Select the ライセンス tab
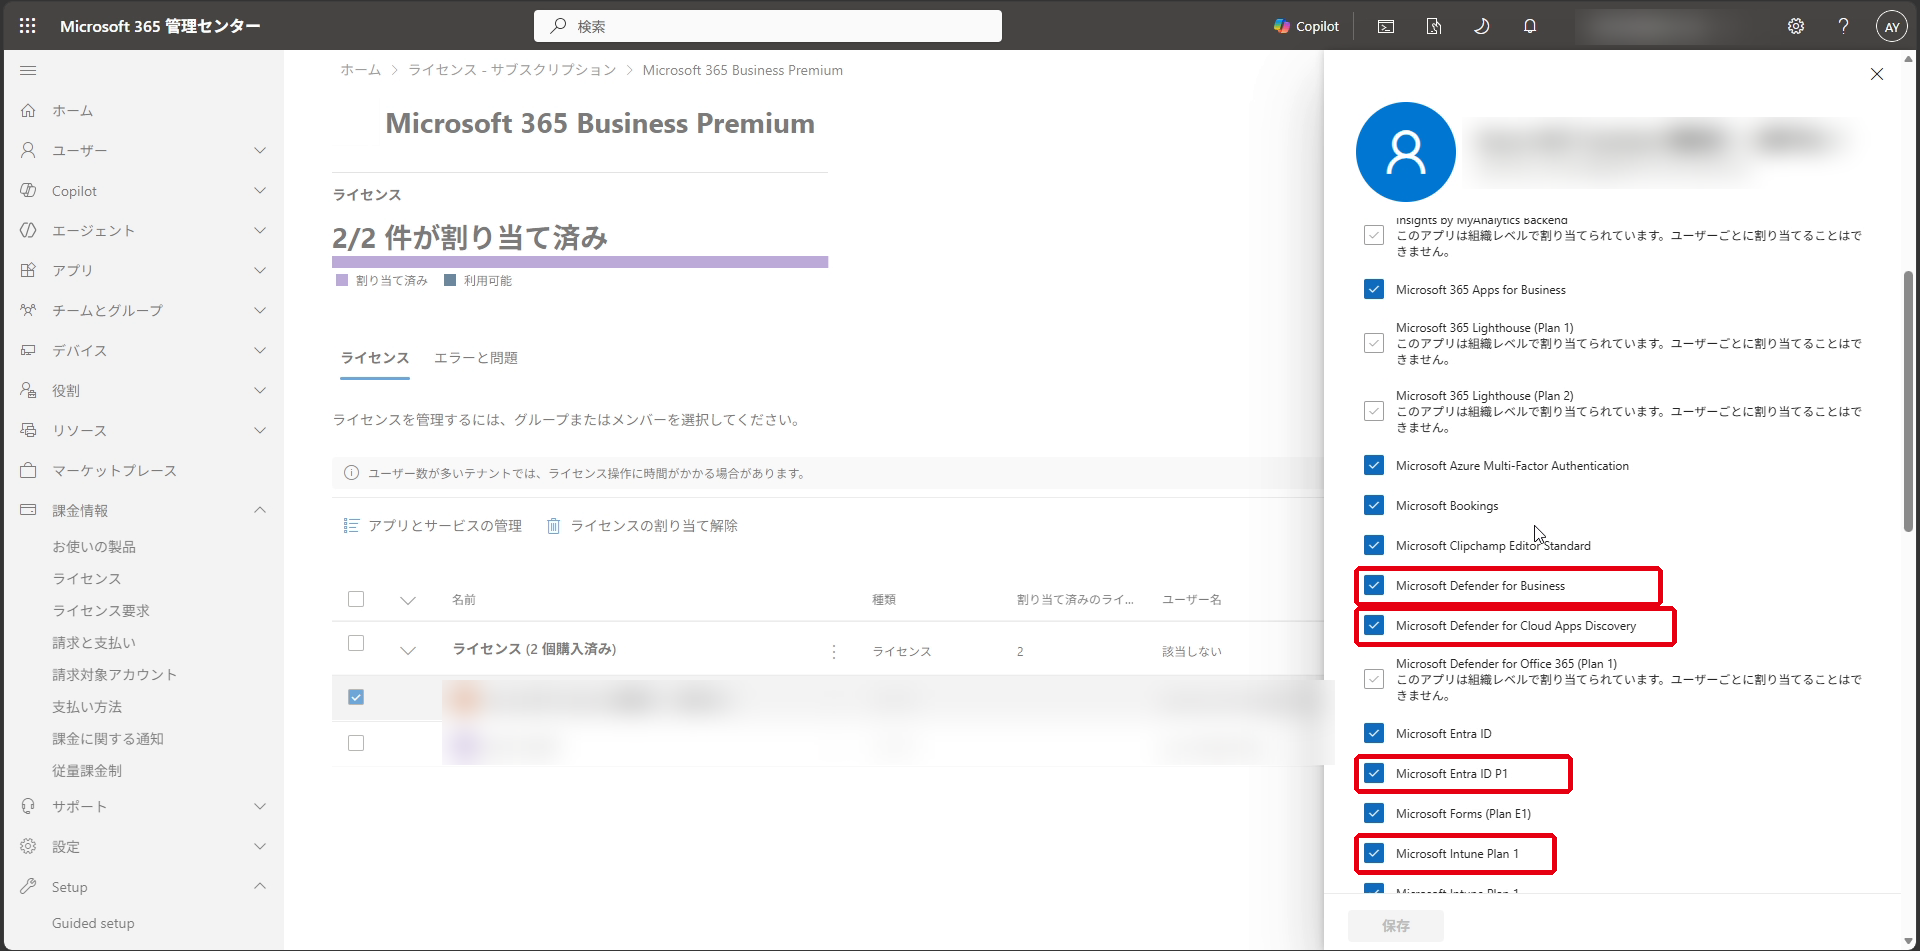 (375, 358)
